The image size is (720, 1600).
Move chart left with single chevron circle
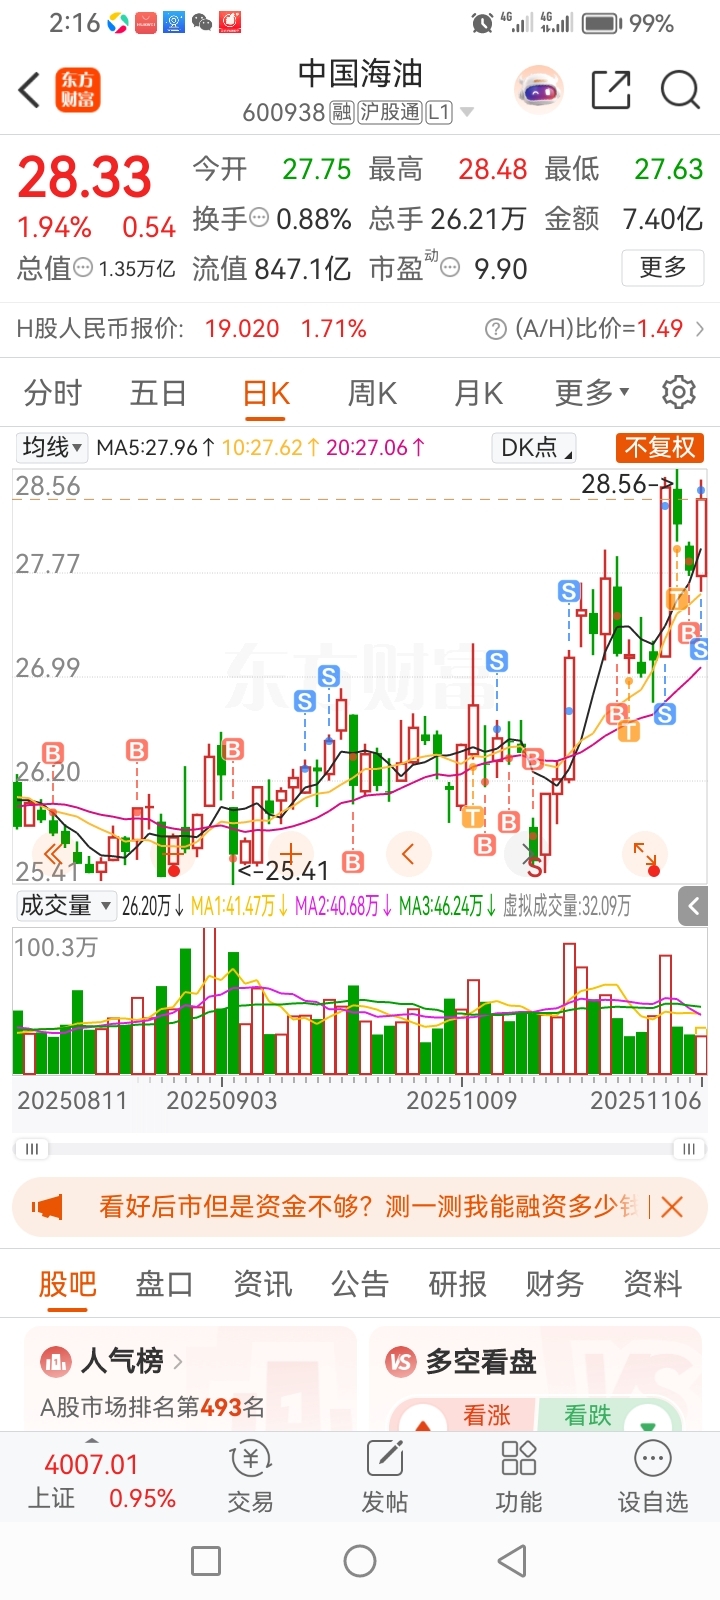408,854
